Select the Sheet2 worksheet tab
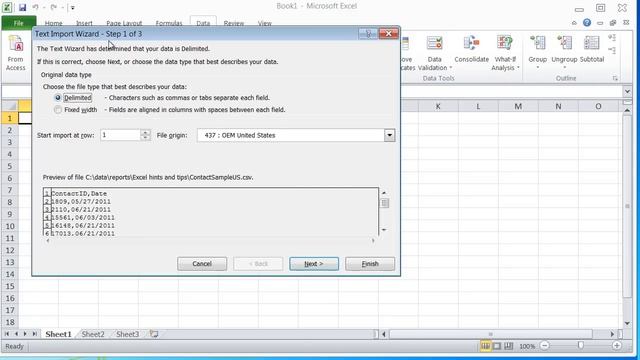 pos(93,334)
